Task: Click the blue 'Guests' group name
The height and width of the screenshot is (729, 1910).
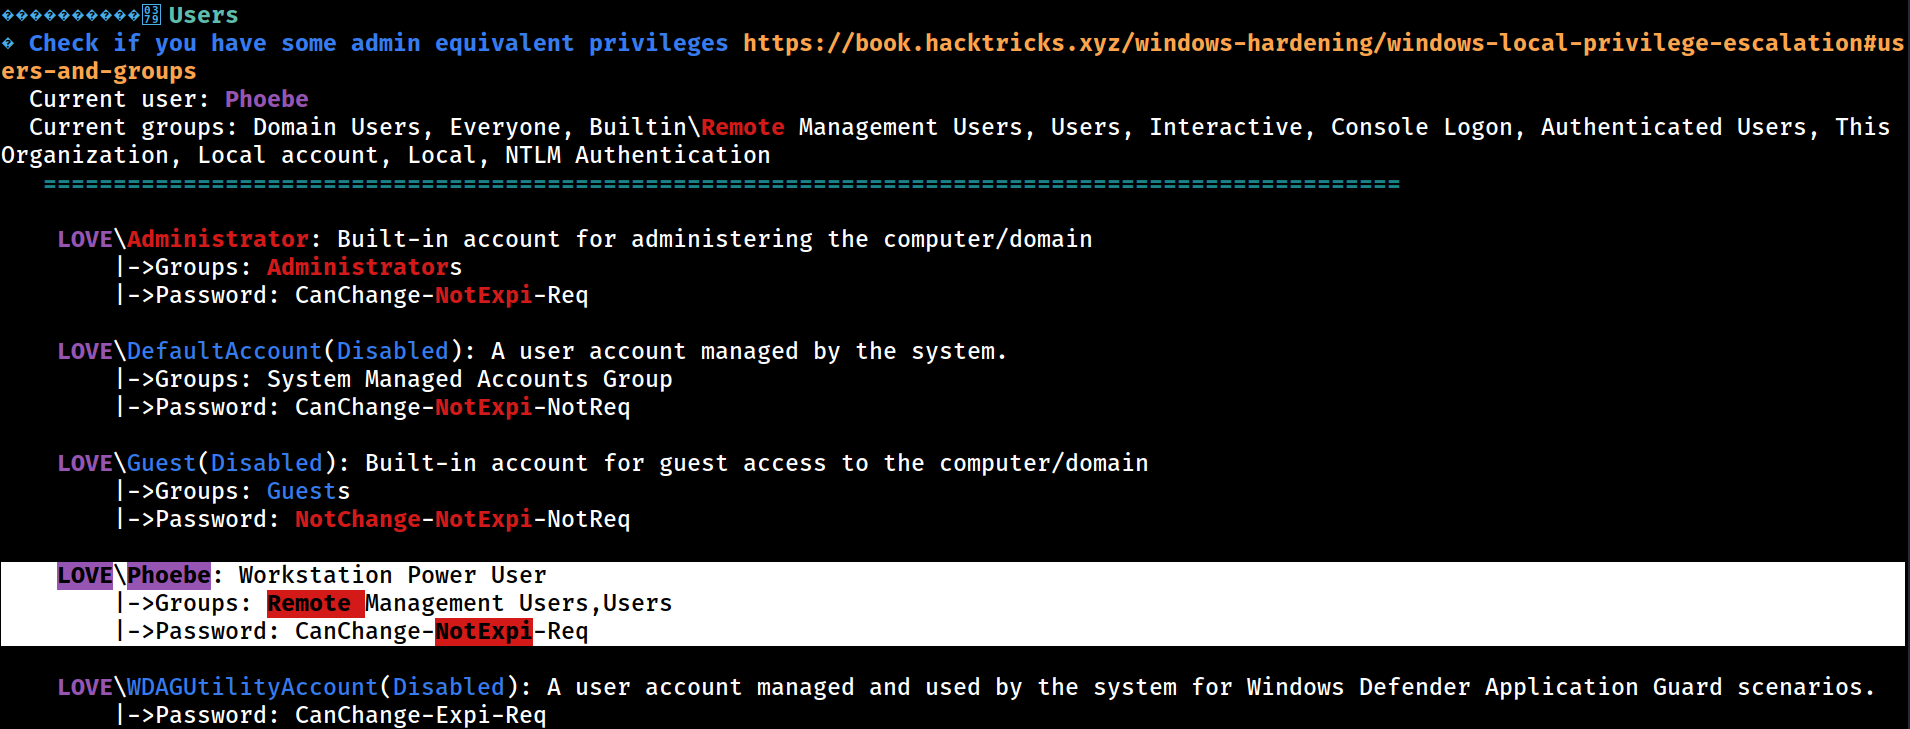Action: 308,491
